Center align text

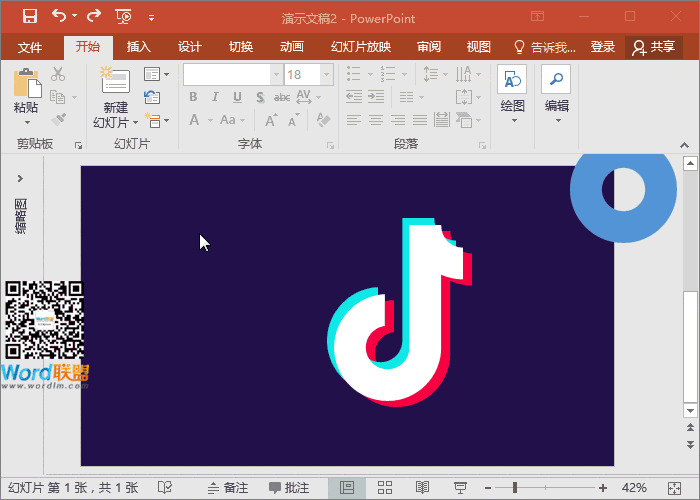[376, 120]
